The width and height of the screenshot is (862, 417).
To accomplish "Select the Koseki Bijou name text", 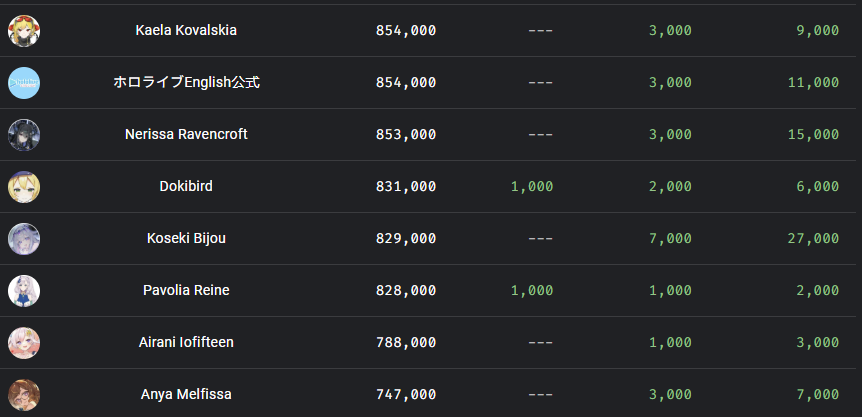I will click(186, 238).
